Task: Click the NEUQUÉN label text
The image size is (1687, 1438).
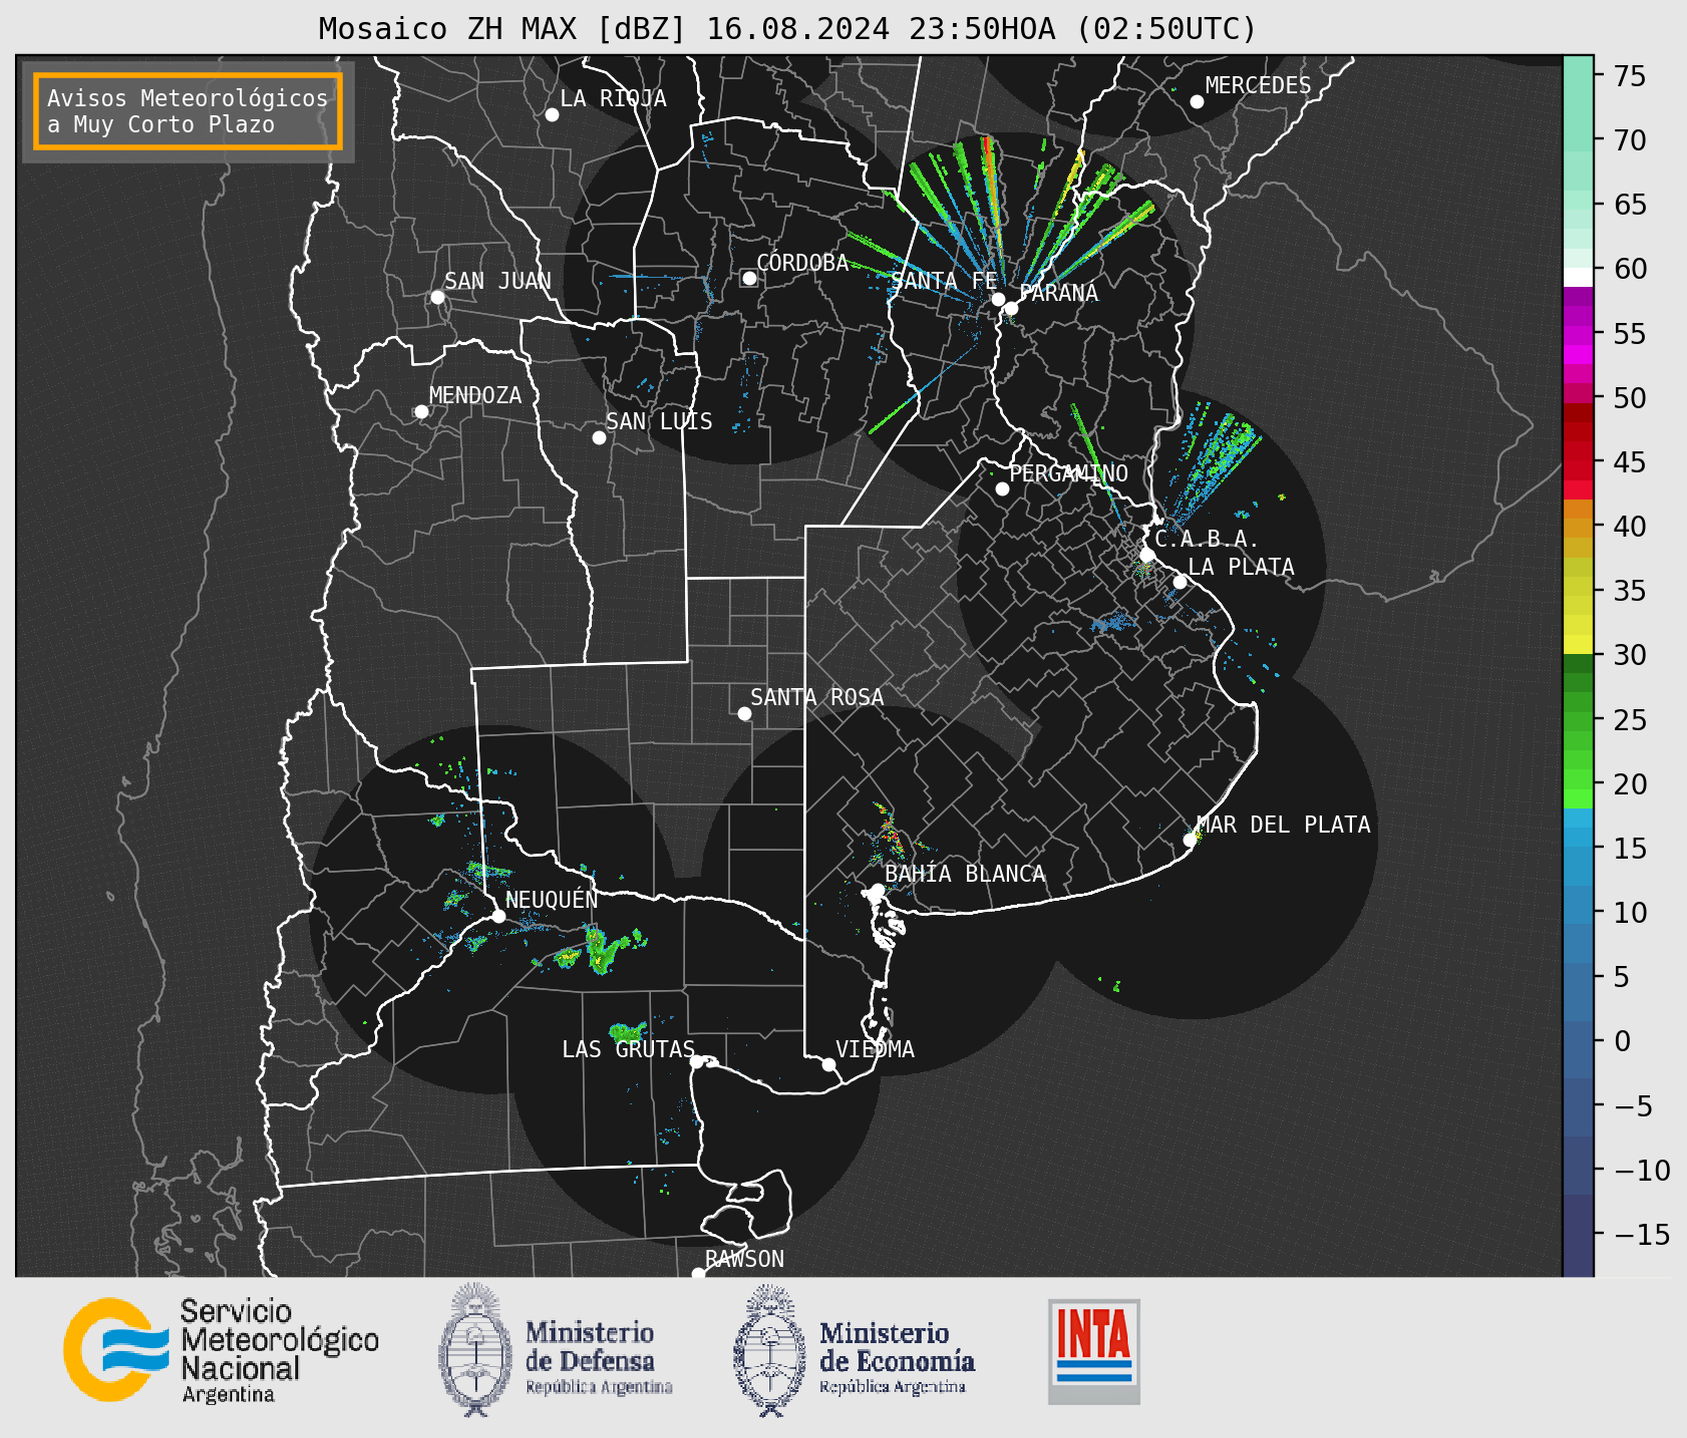Action: click(551, 900)
